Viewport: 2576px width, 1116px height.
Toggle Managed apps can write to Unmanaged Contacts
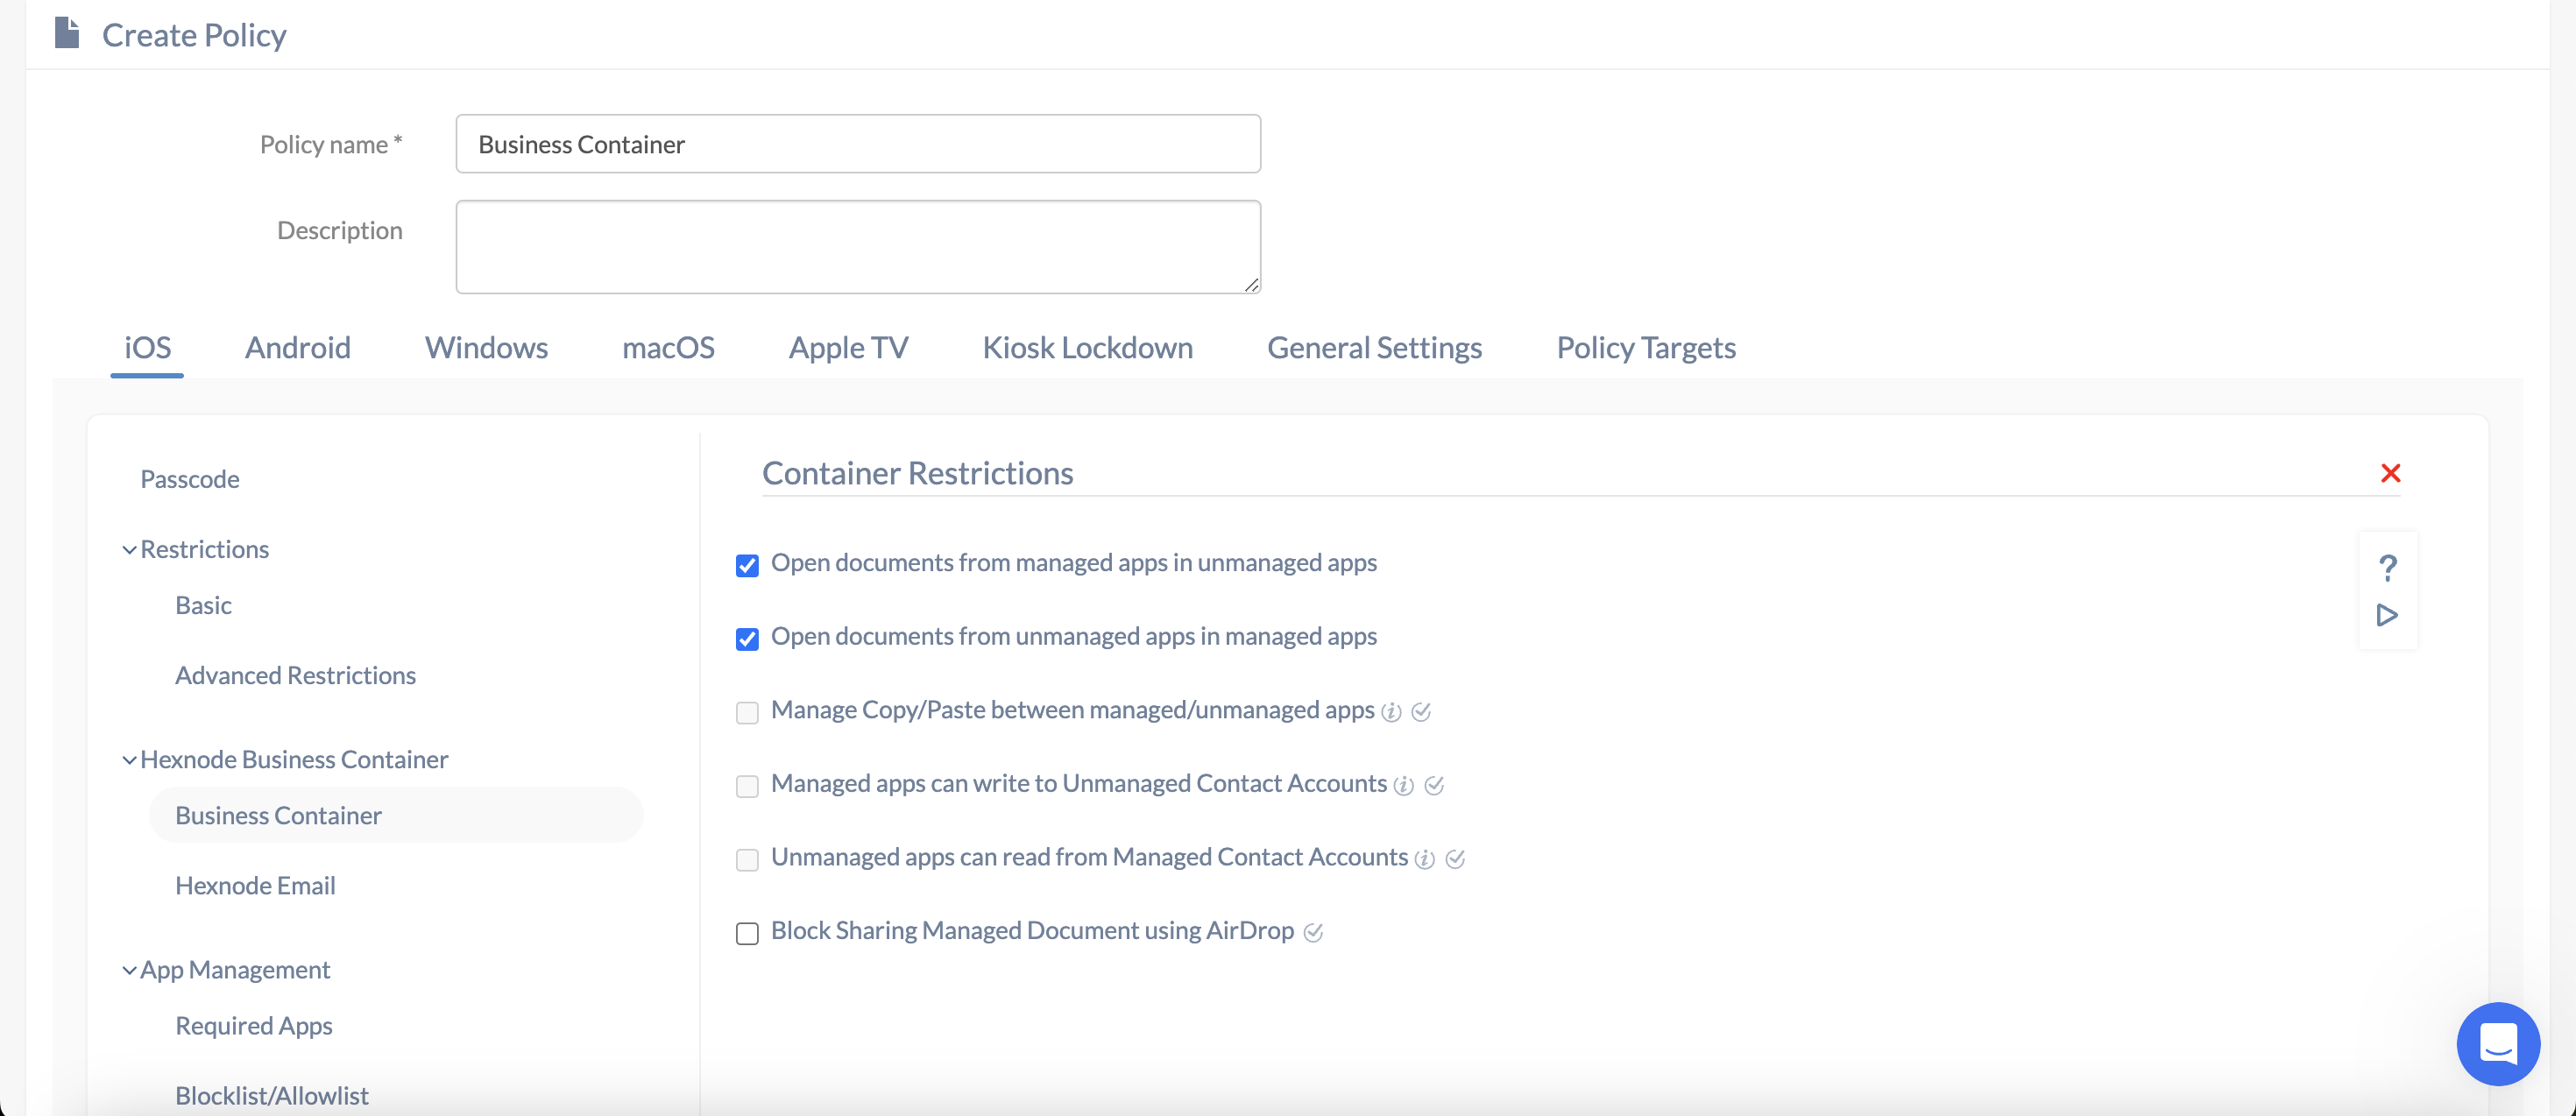pos(747,786)
